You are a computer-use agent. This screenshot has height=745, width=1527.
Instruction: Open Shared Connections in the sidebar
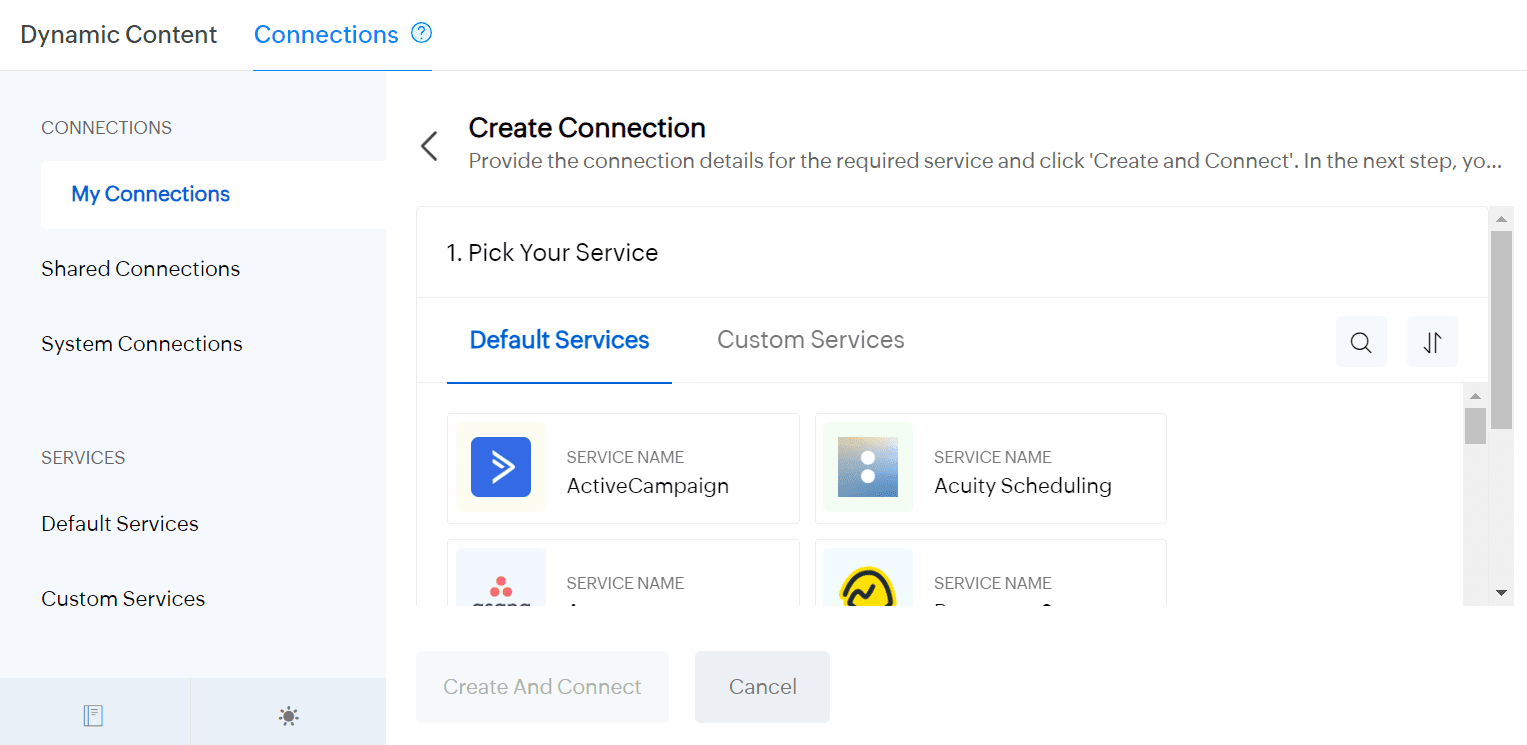coord(141,269)
